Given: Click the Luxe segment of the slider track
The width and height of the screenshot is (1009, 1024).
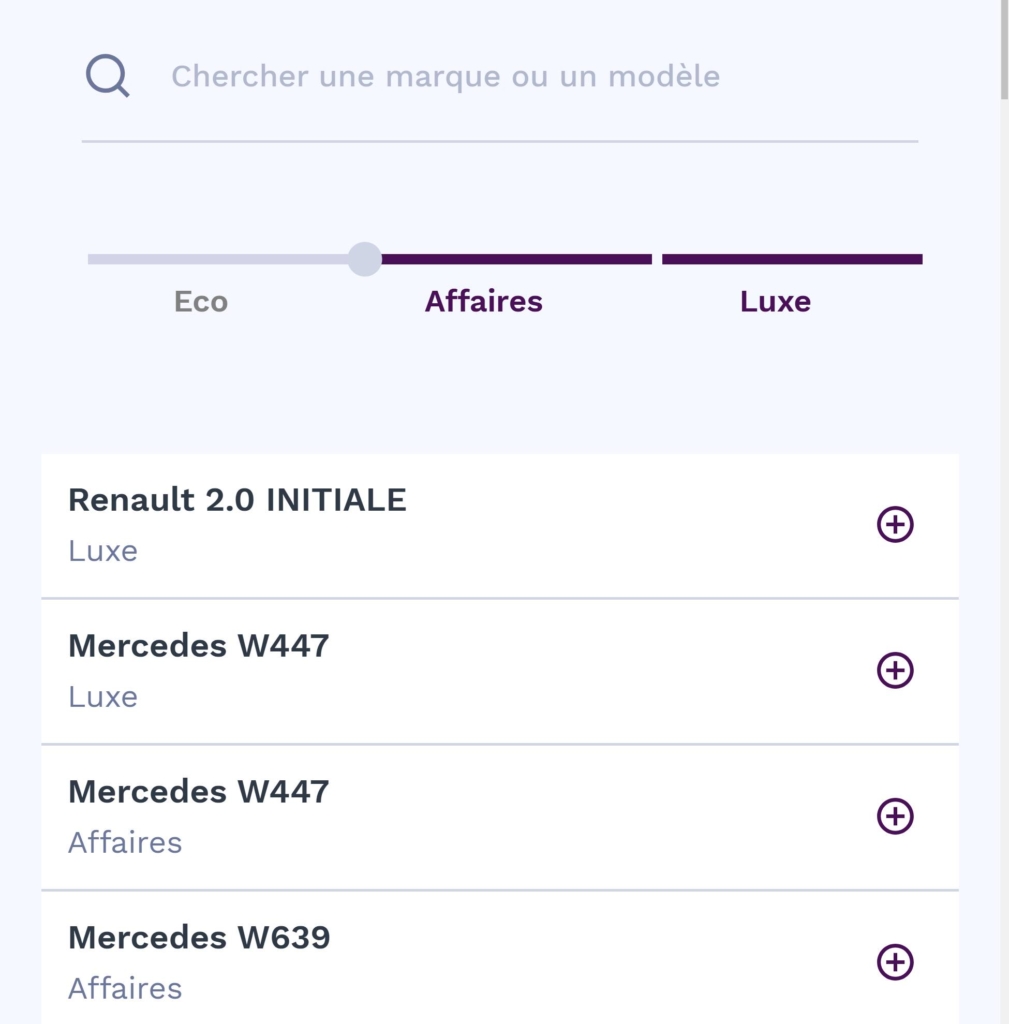Looking at the screenshot, I should pos(791,259).
